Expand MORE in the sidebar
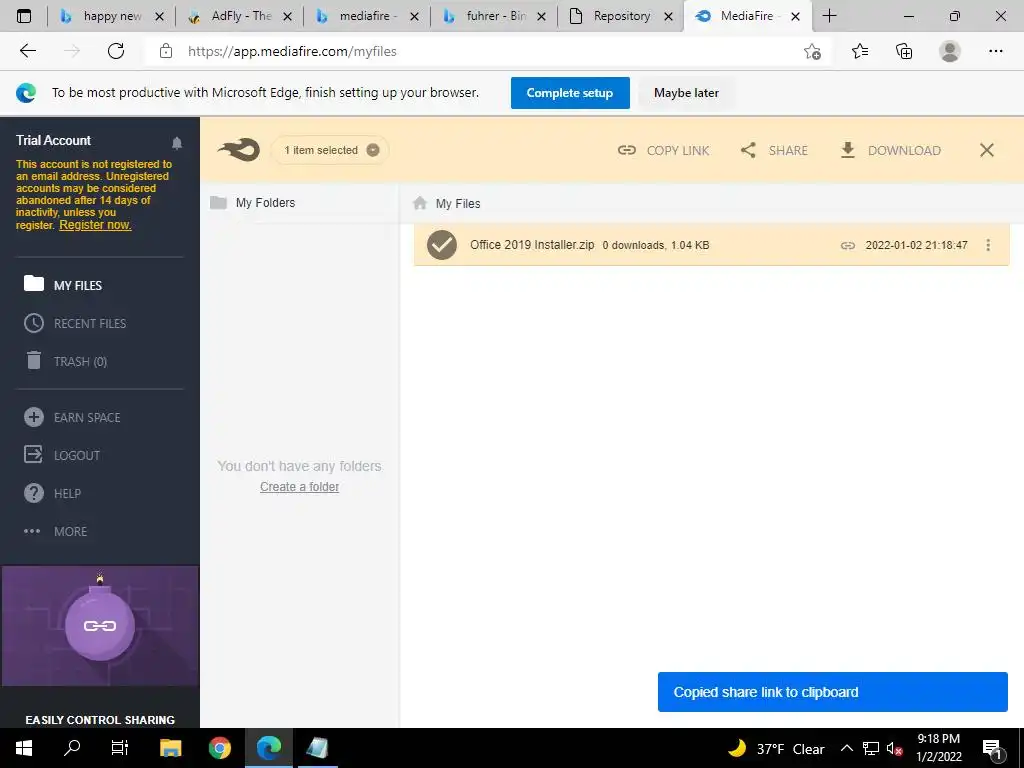 point(56,531)
